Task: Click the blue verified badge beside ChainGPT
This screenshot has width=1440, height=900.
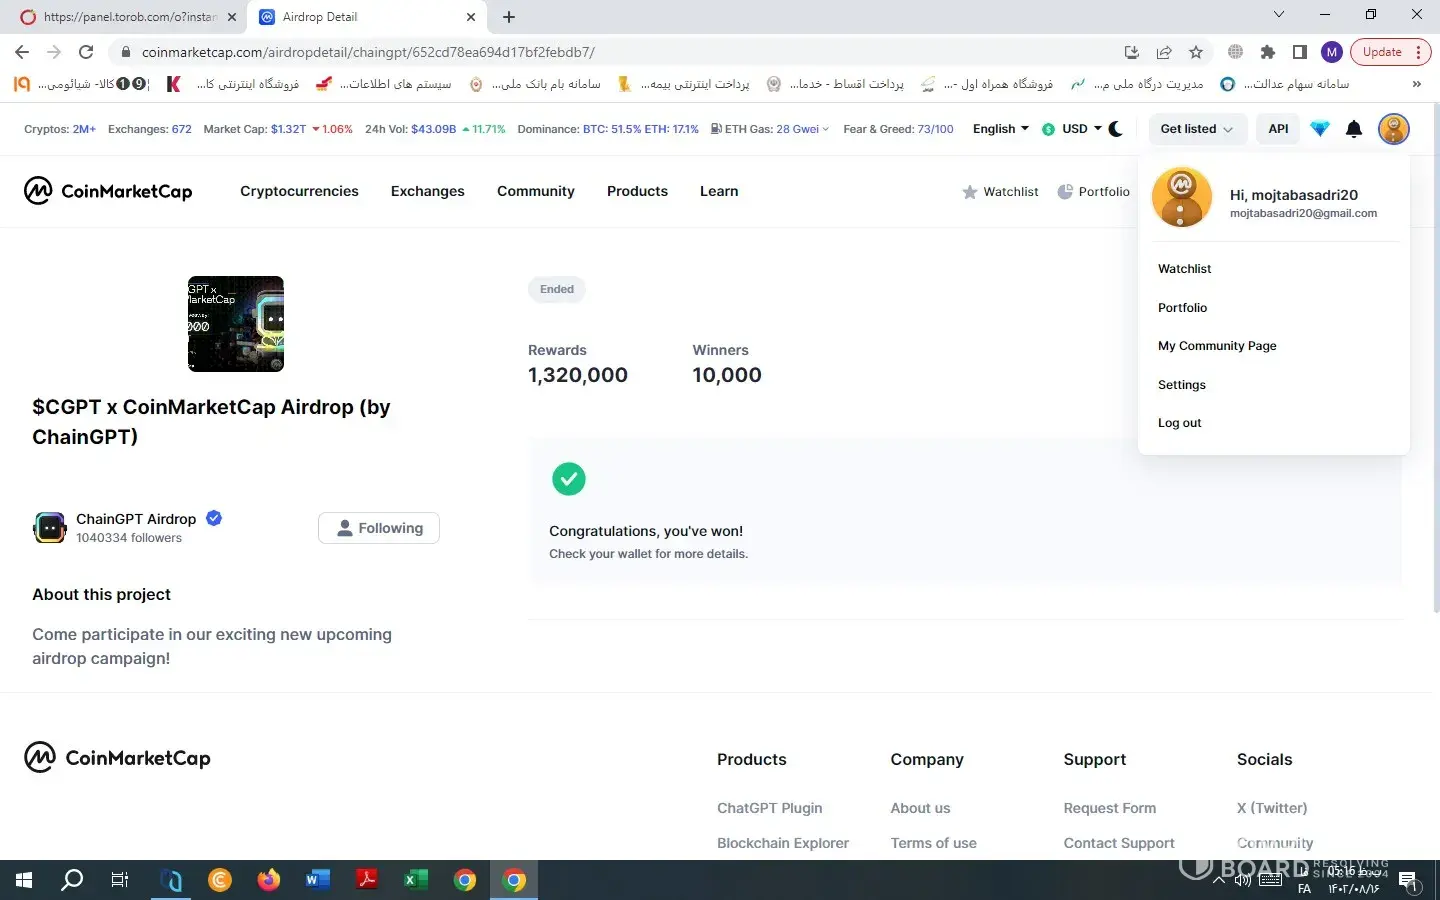Action: pos(214,518)
